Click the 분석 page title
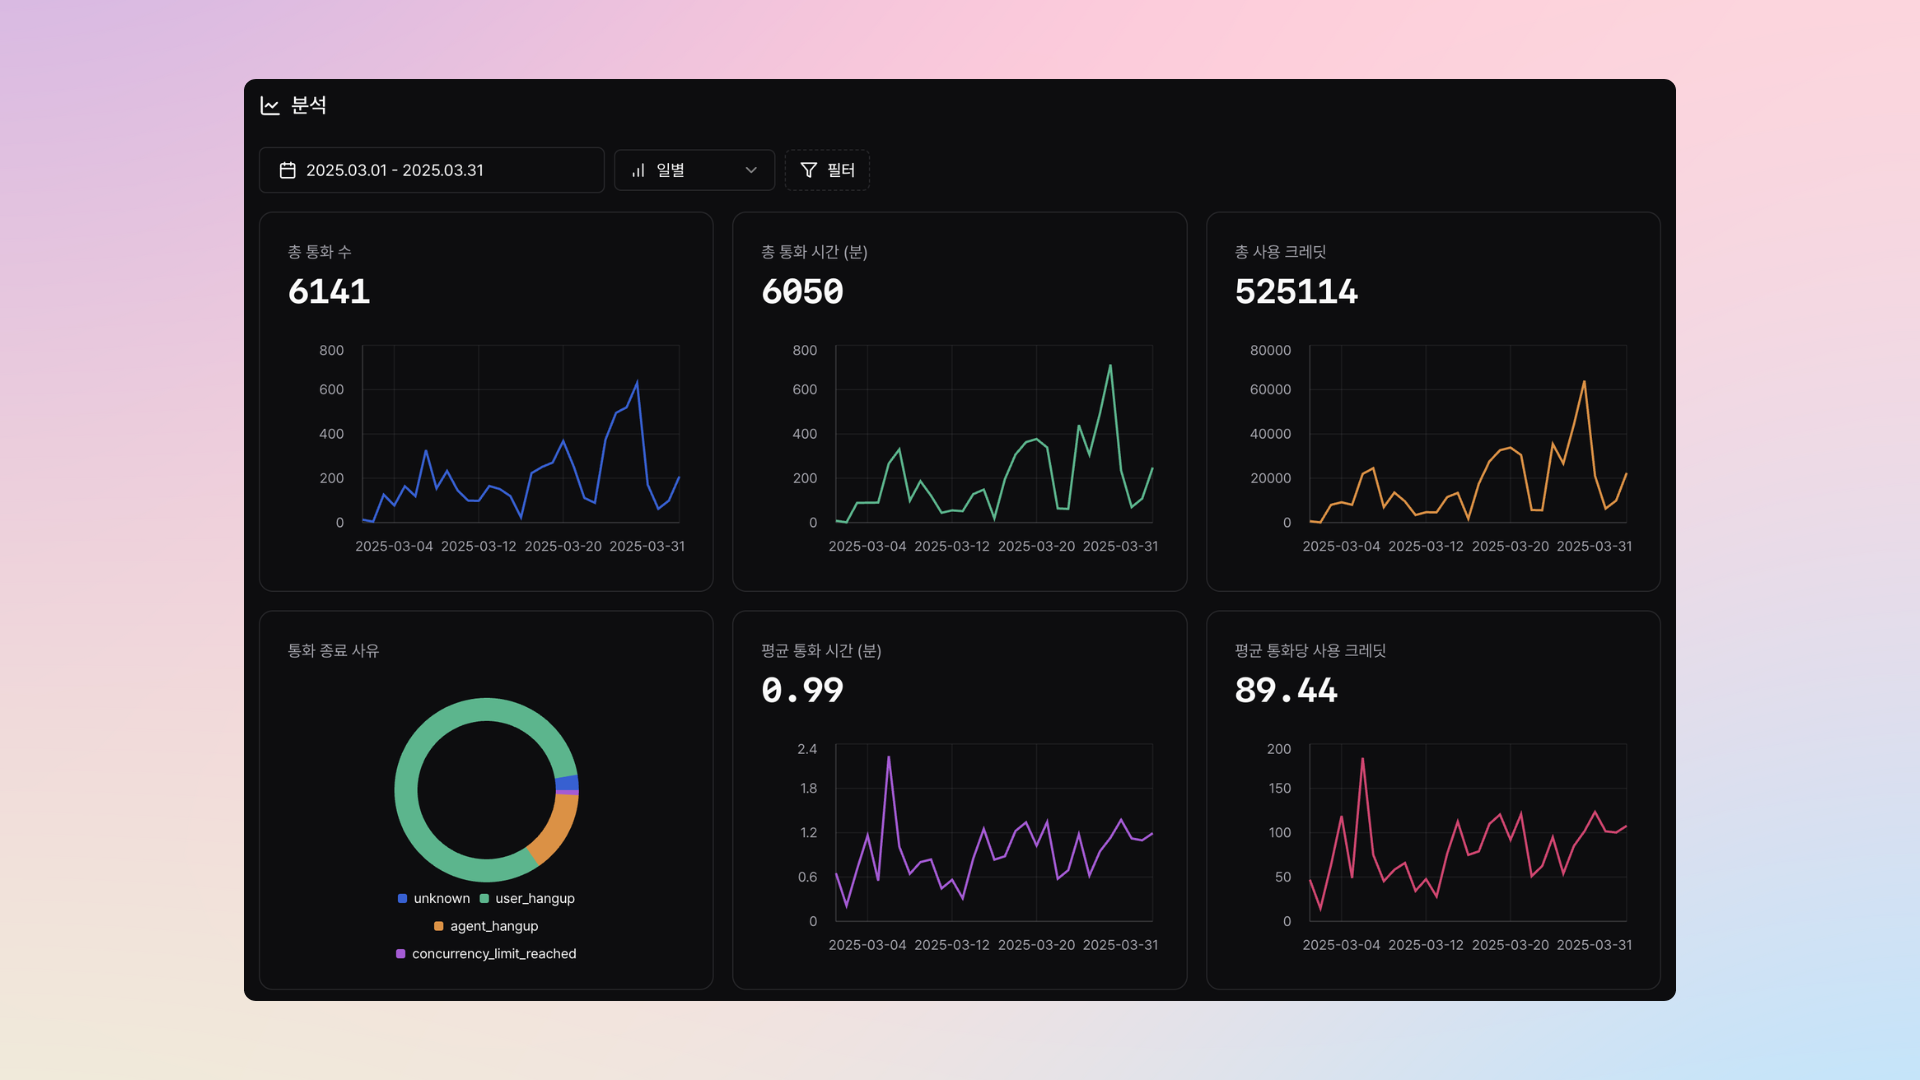The image size is (1920, 1080). (x=308, y=106)
